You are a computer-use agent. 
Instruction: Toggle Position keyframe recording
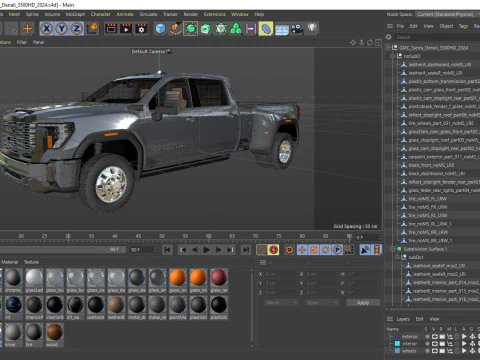(x=302, y=250)
